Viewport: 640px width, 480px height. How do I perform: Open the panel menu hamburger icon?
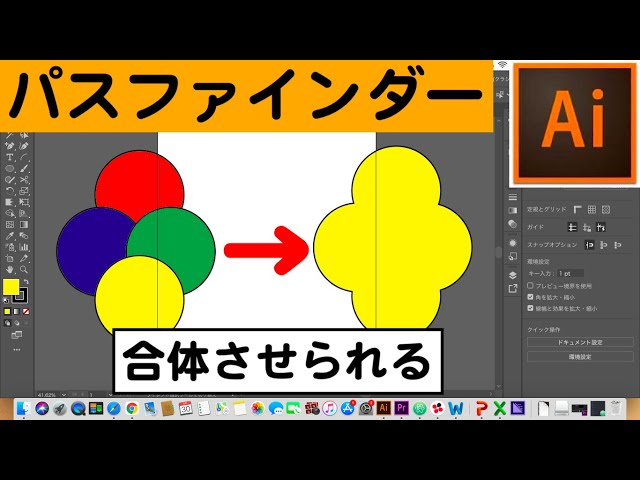(513, 197)
